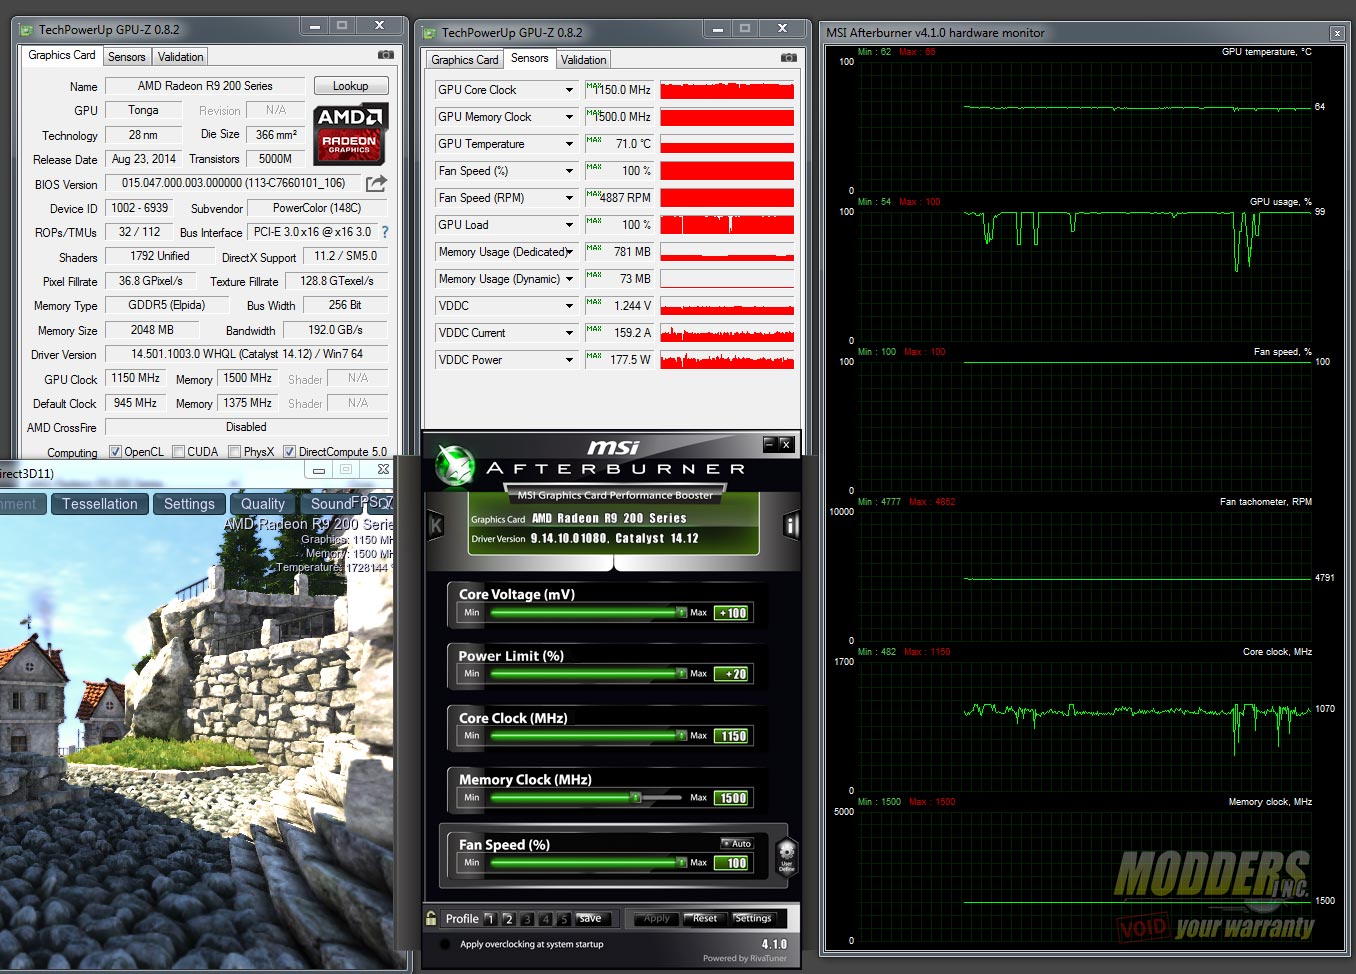Image resolution: width=1356 pixels, height=974 pixels.
Task: Open the Fan Speed (RPM) sensor dropdown
Action: 569,198
